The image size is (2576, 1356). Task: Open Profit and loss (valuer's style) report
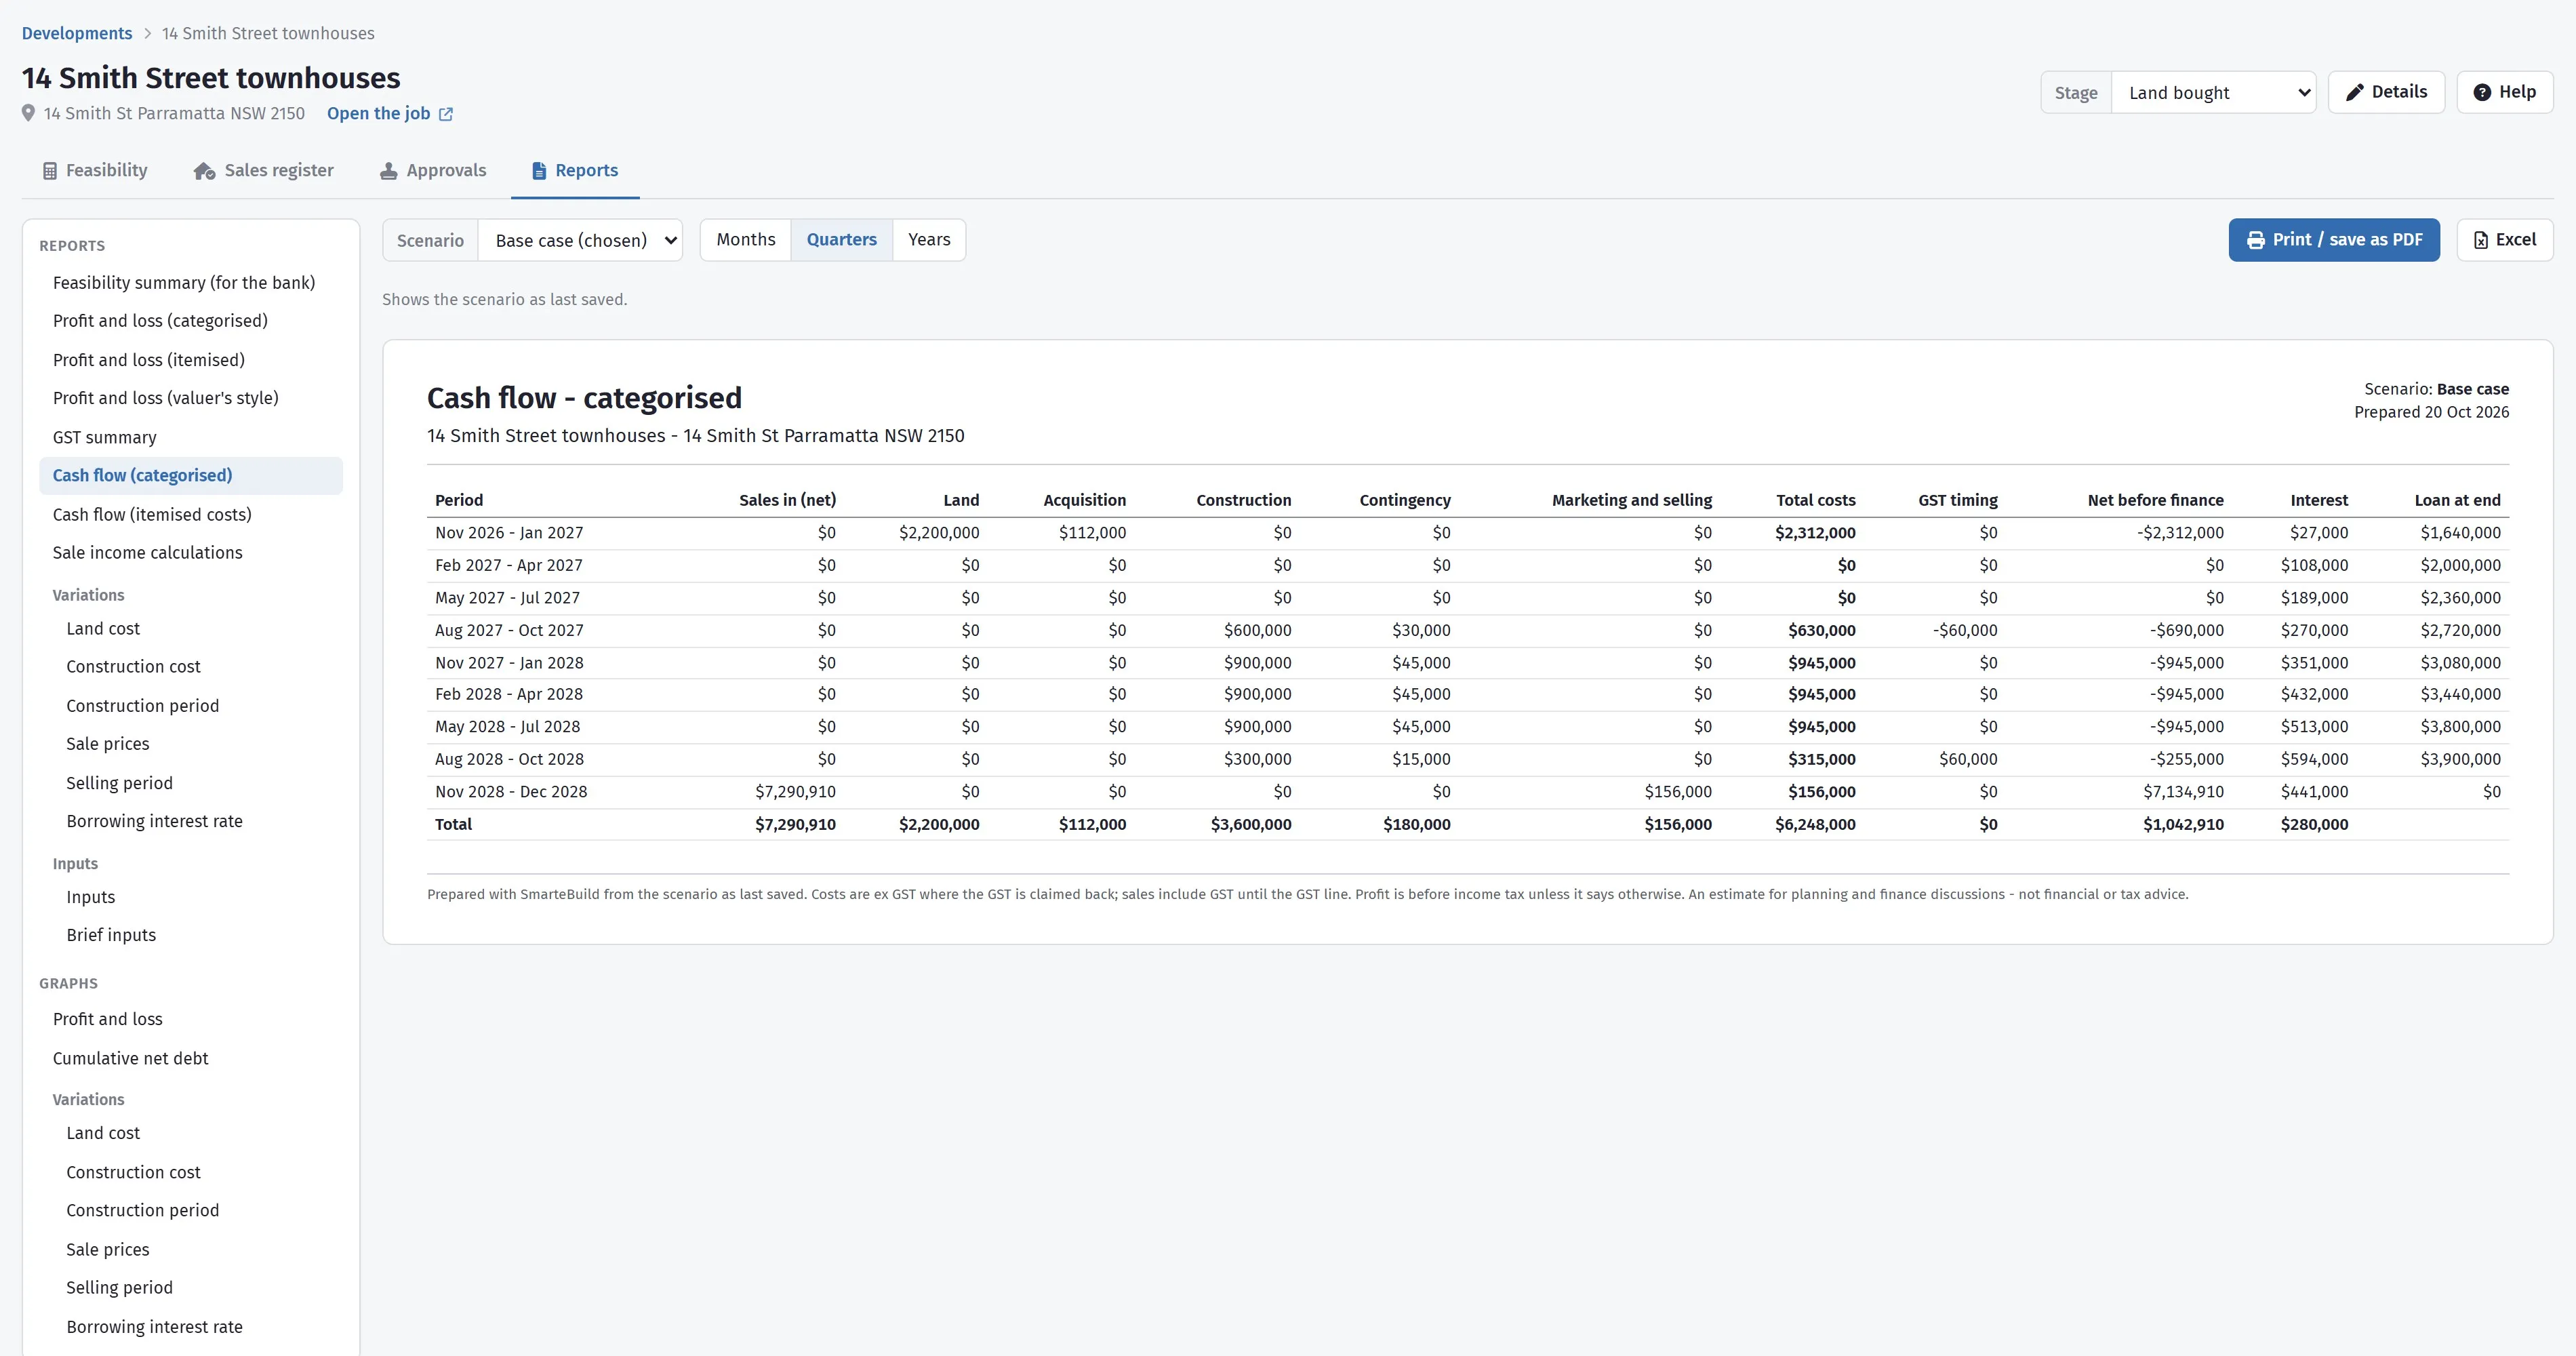click(191, 398)
